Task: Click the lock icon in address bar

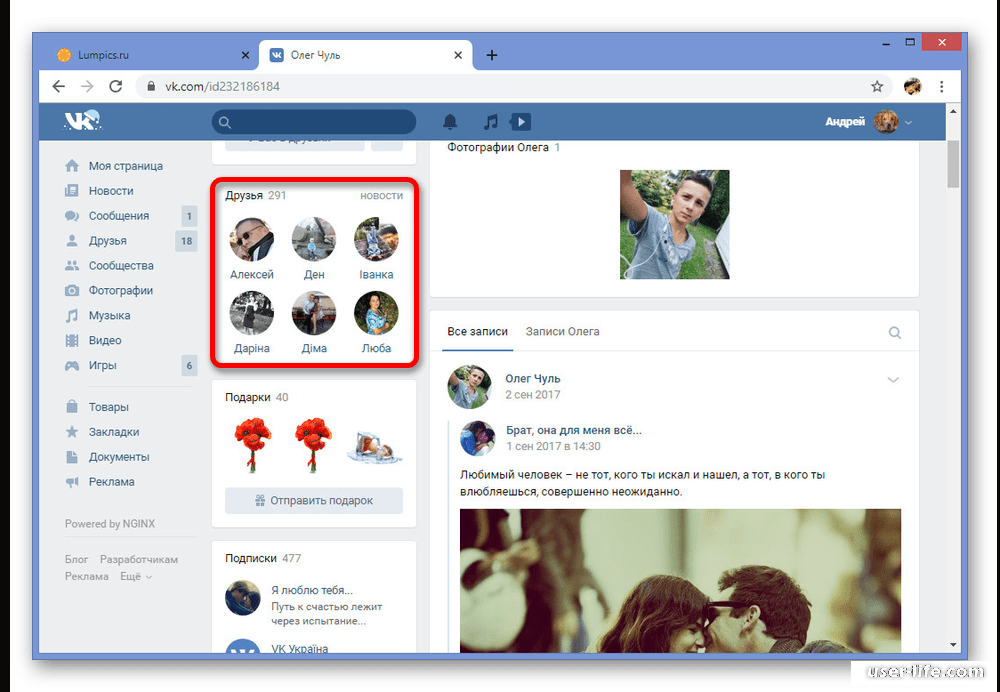Action: (x=151, y=86)
